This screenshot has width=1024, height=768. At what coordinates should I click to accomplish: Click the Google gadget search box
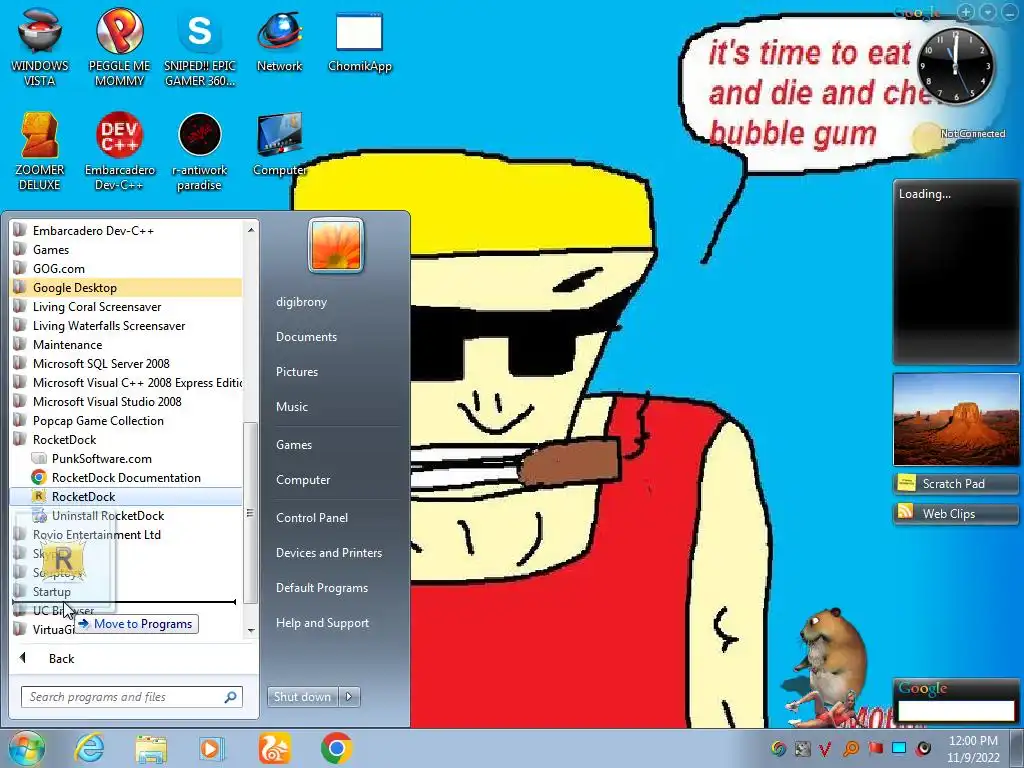[x=956, y=711]
